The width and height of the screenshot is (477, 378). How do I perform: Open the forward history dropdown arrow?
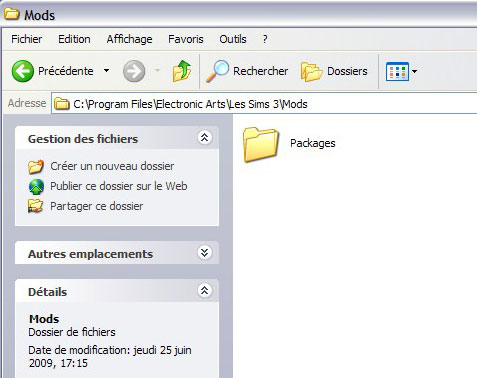pyautogui.click(x=157, y=70)
